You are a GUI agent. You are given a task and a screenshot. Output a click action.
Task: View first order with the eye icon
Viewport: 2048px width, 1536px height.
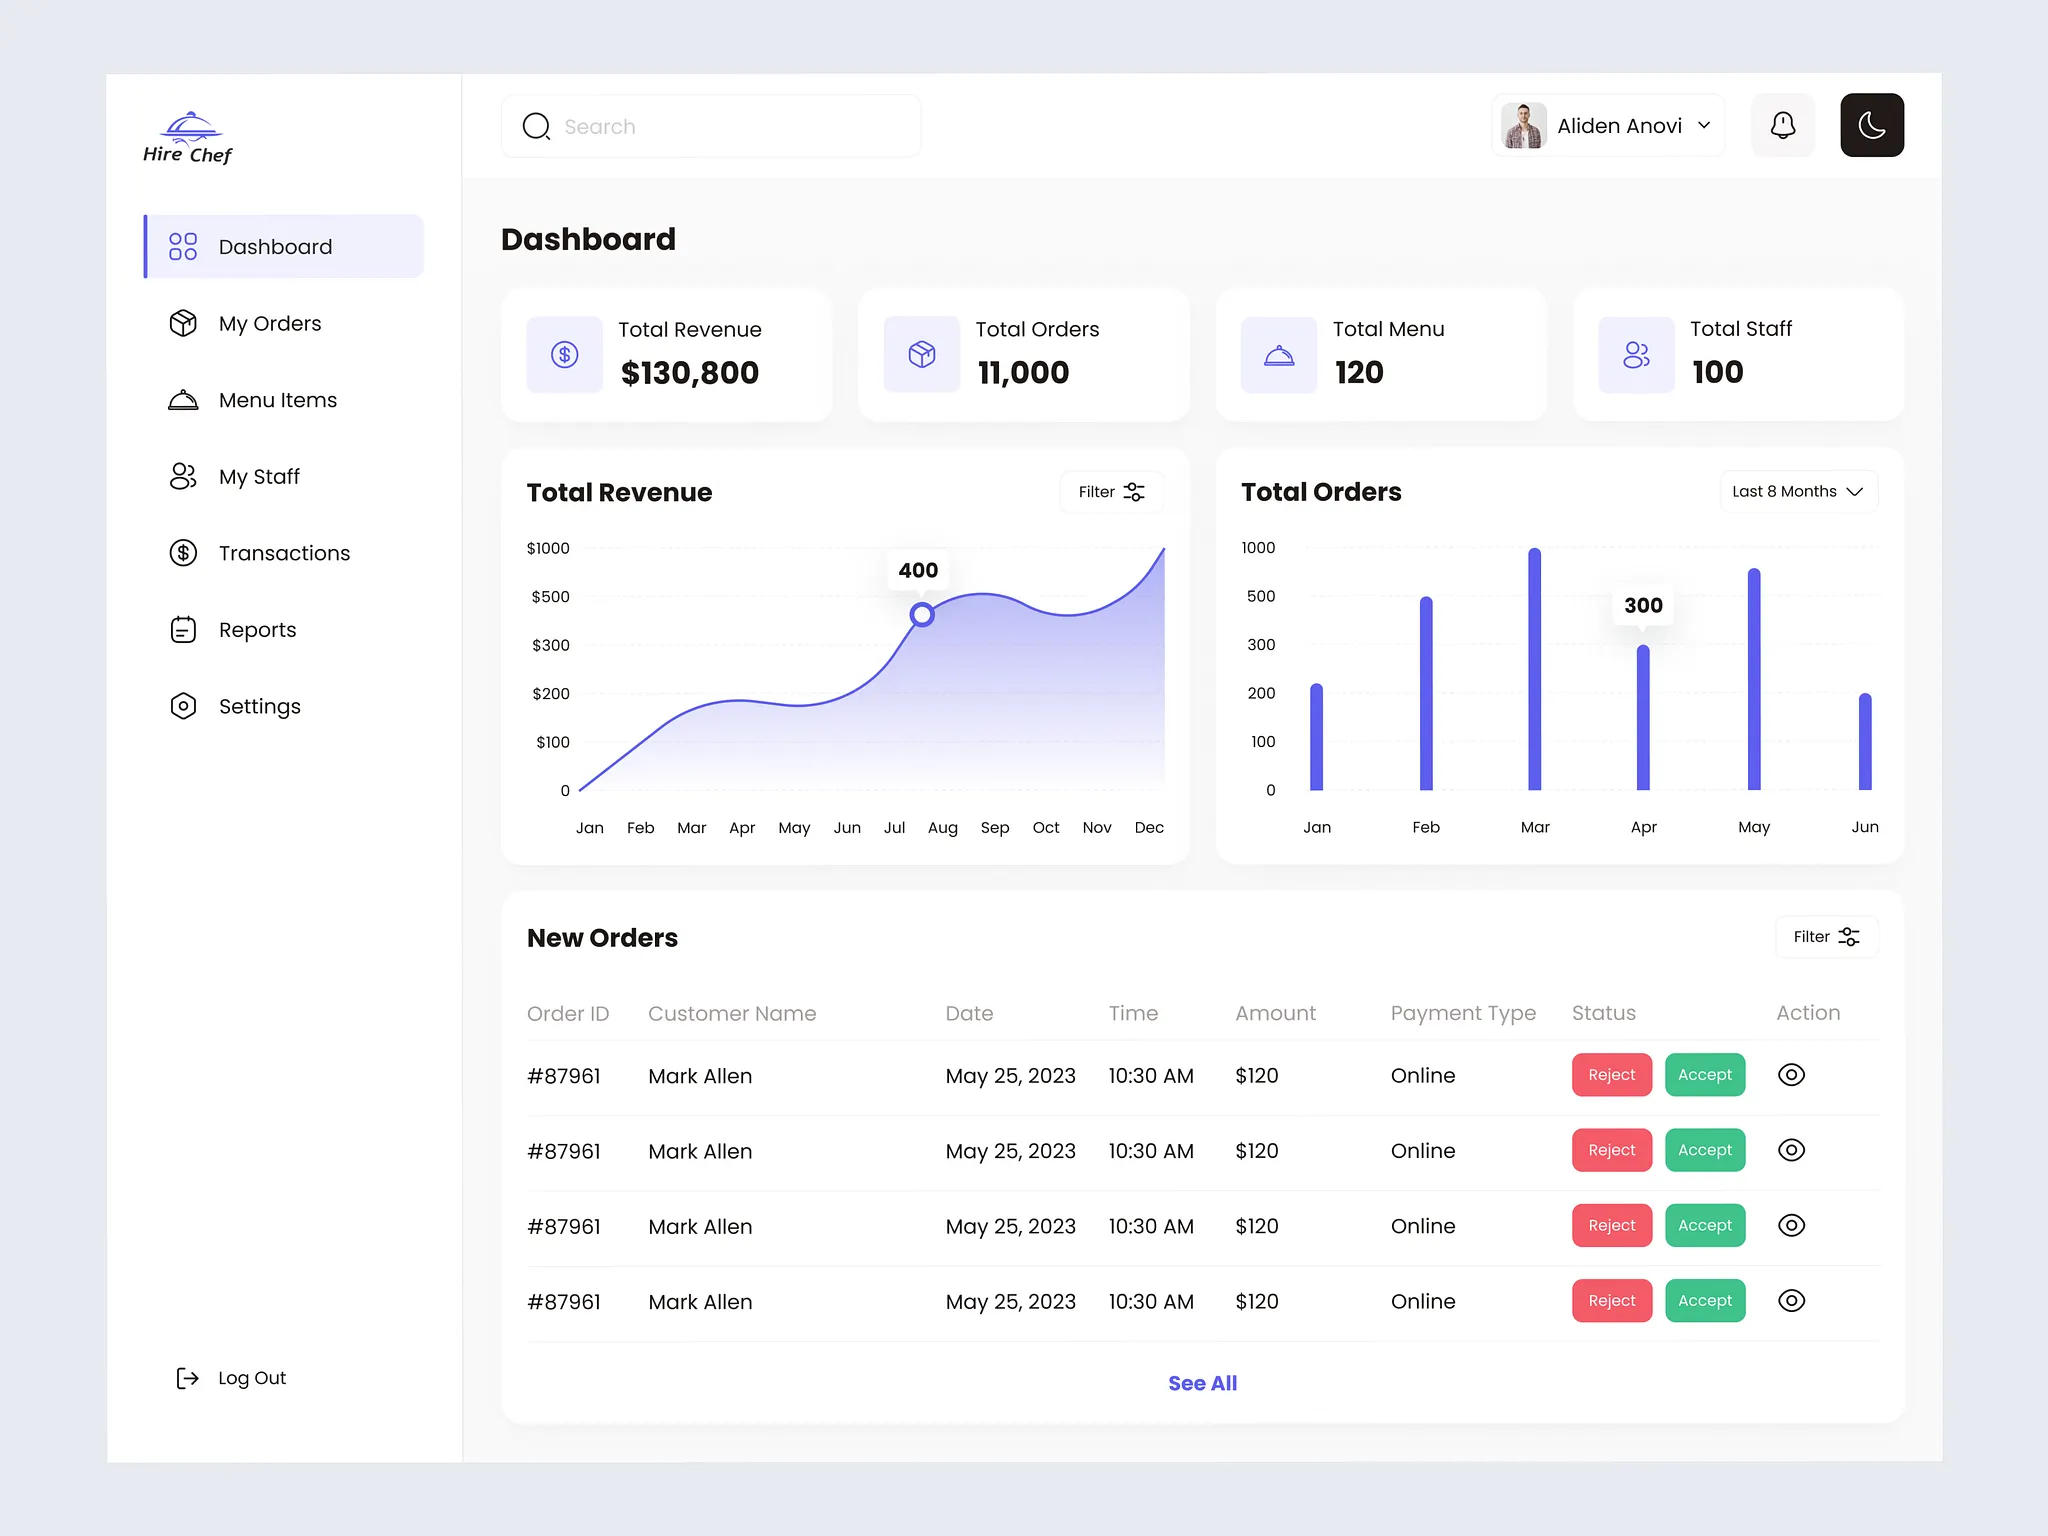pyautogui.click(x=1791, y=1075)
